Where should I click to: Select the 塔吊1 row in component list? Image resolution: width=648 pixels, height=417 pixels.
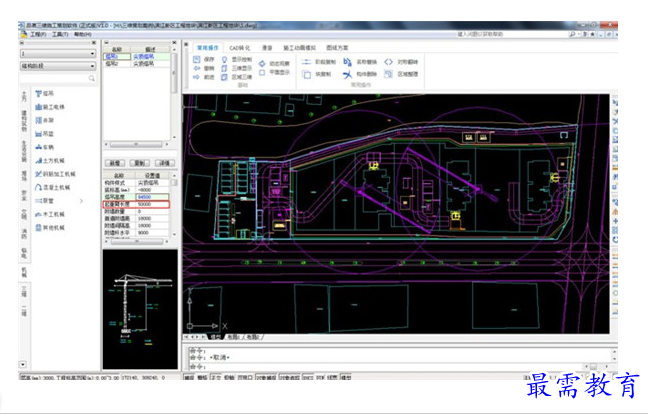(136, 57)
